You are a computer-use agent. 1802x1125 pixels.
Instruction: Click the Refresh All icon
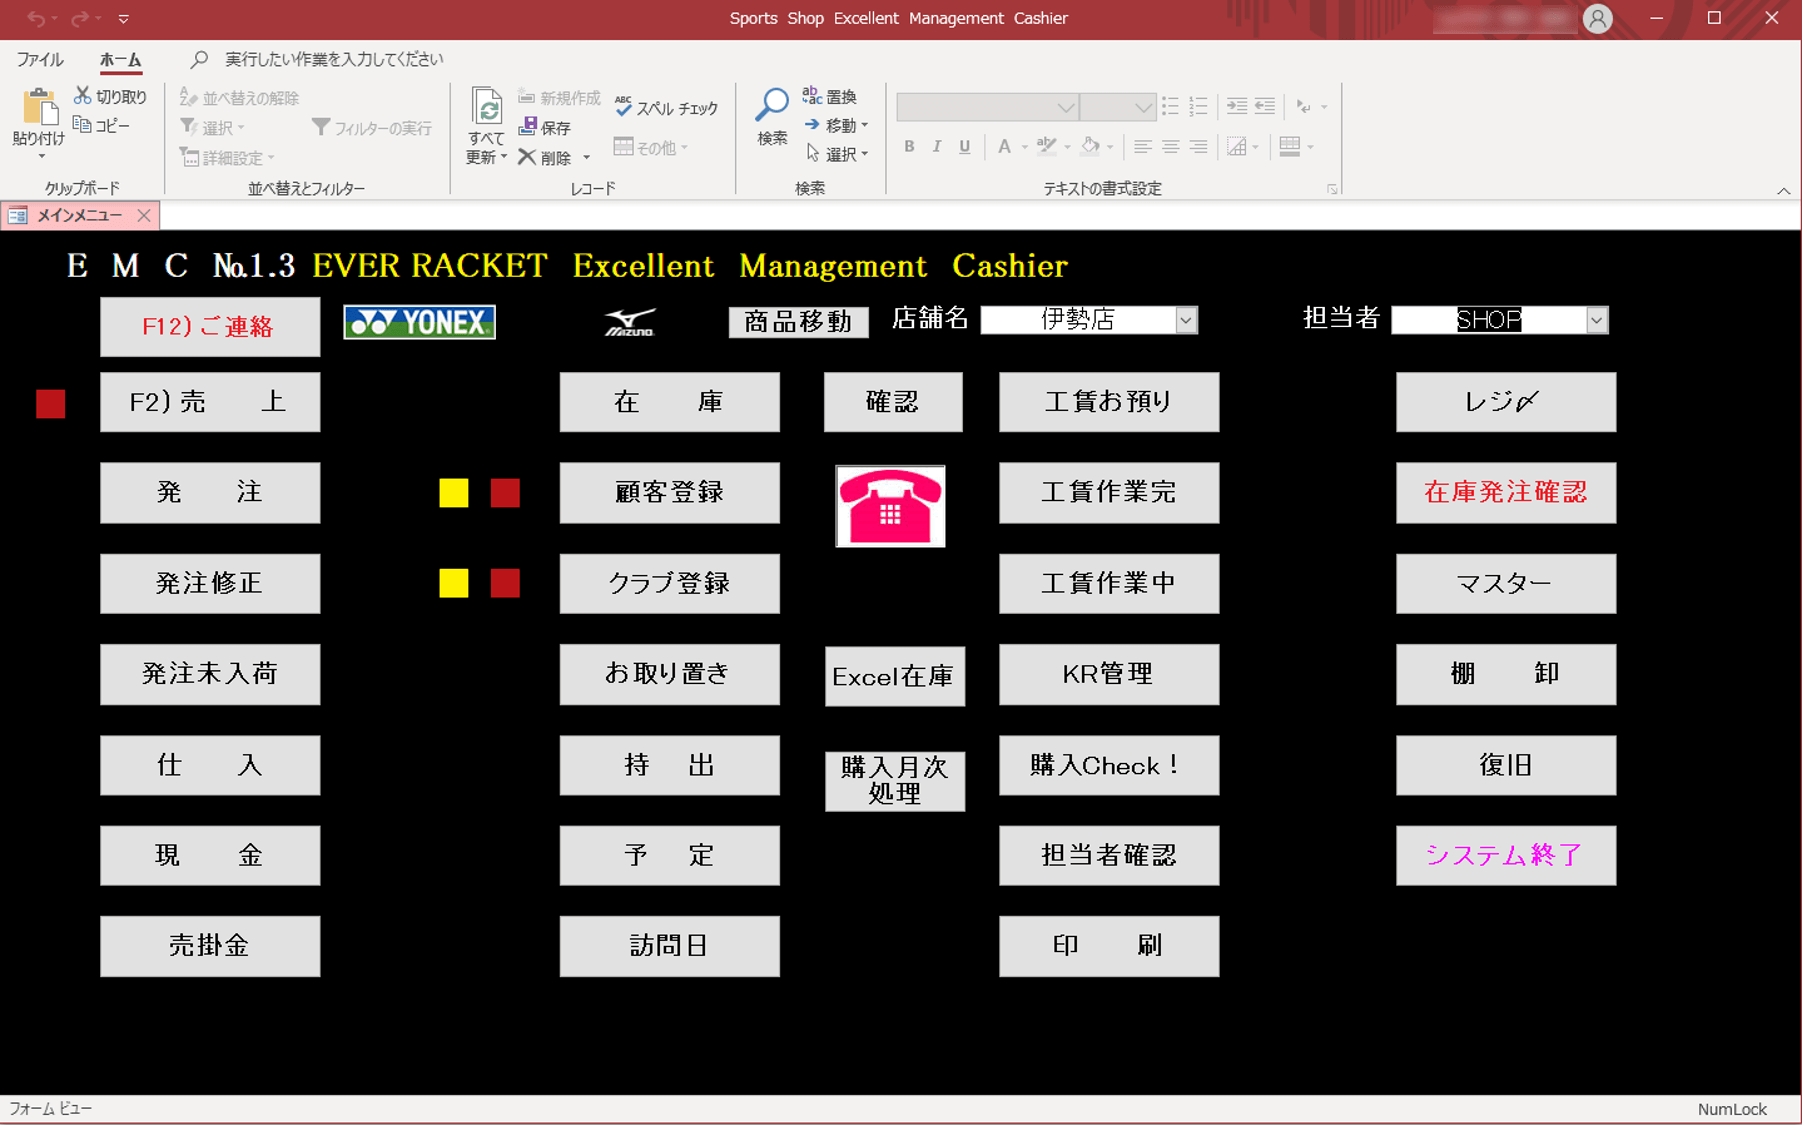click(x=487, y=108)
